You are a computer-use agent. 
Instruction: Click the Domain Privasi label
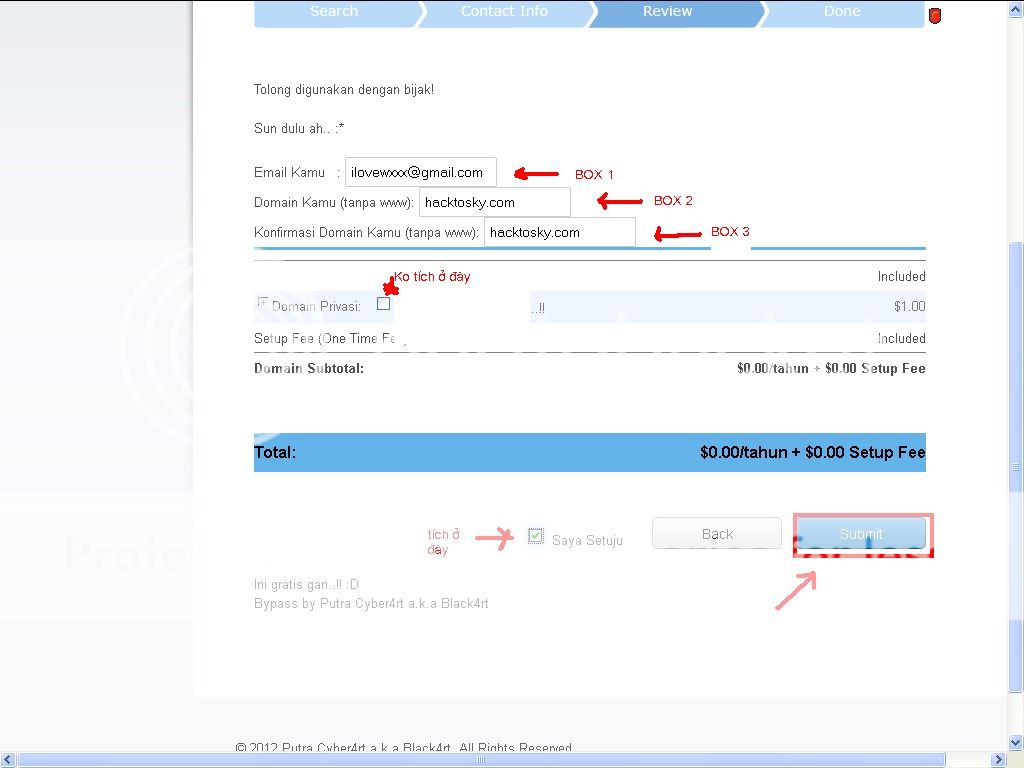(316, 306)
